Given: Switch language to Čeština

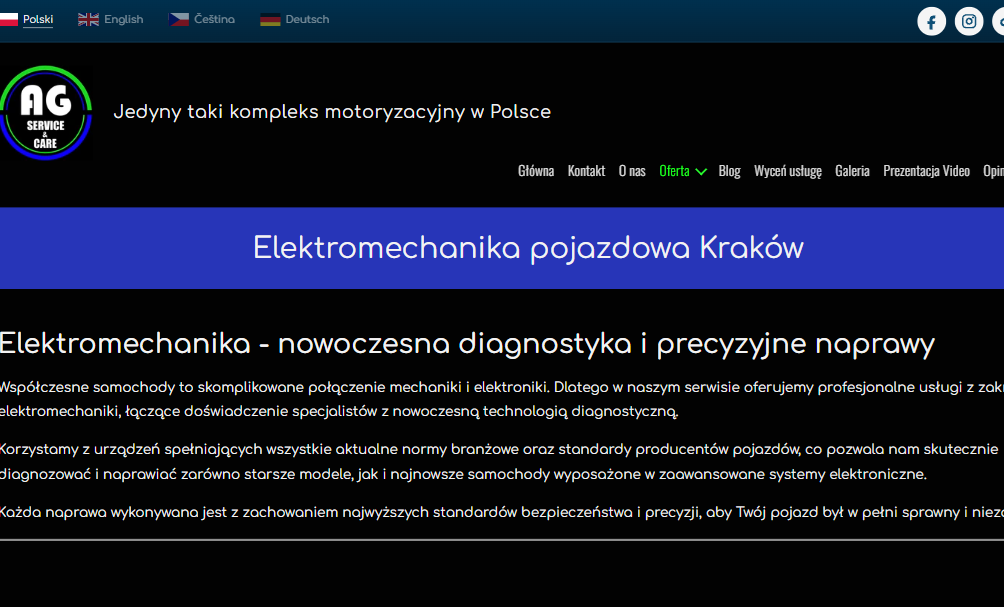Looking at the screenshot, I should (215, 19).
